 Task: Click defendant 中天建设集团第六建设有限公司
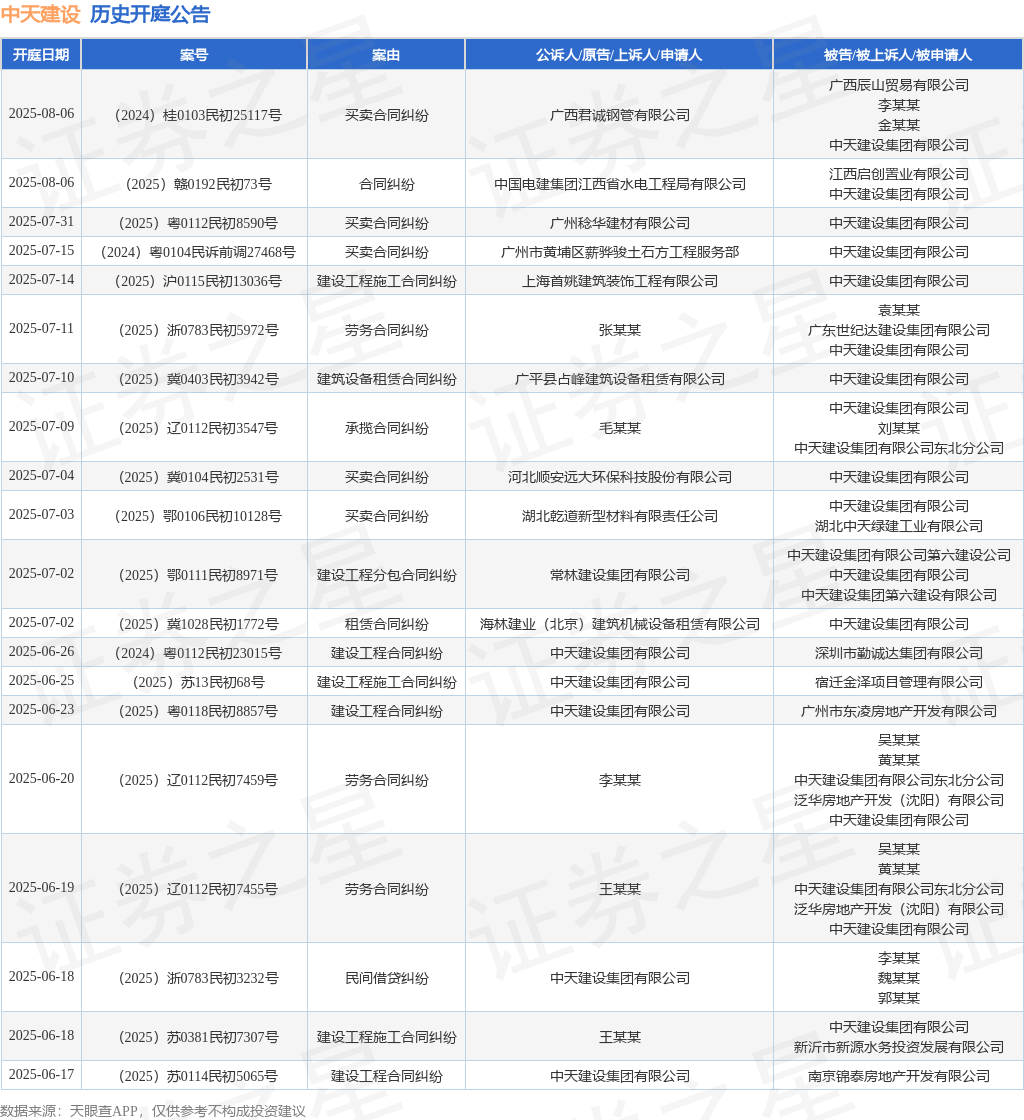(x=899, y=596)
